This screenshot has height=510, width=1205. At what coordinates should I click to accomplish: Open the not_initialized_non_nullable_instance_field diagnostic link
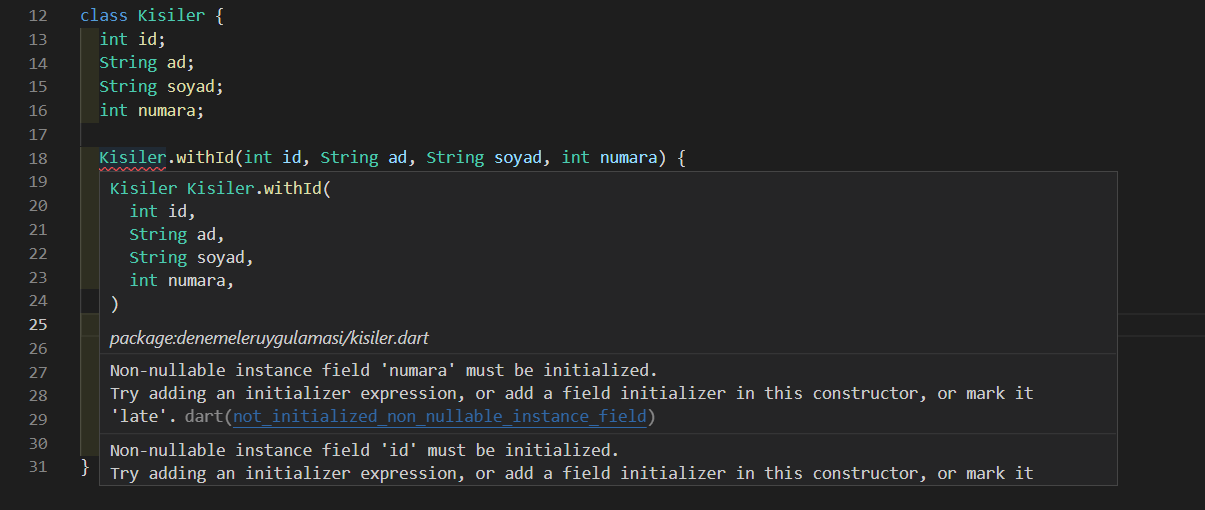click(443, 416)
